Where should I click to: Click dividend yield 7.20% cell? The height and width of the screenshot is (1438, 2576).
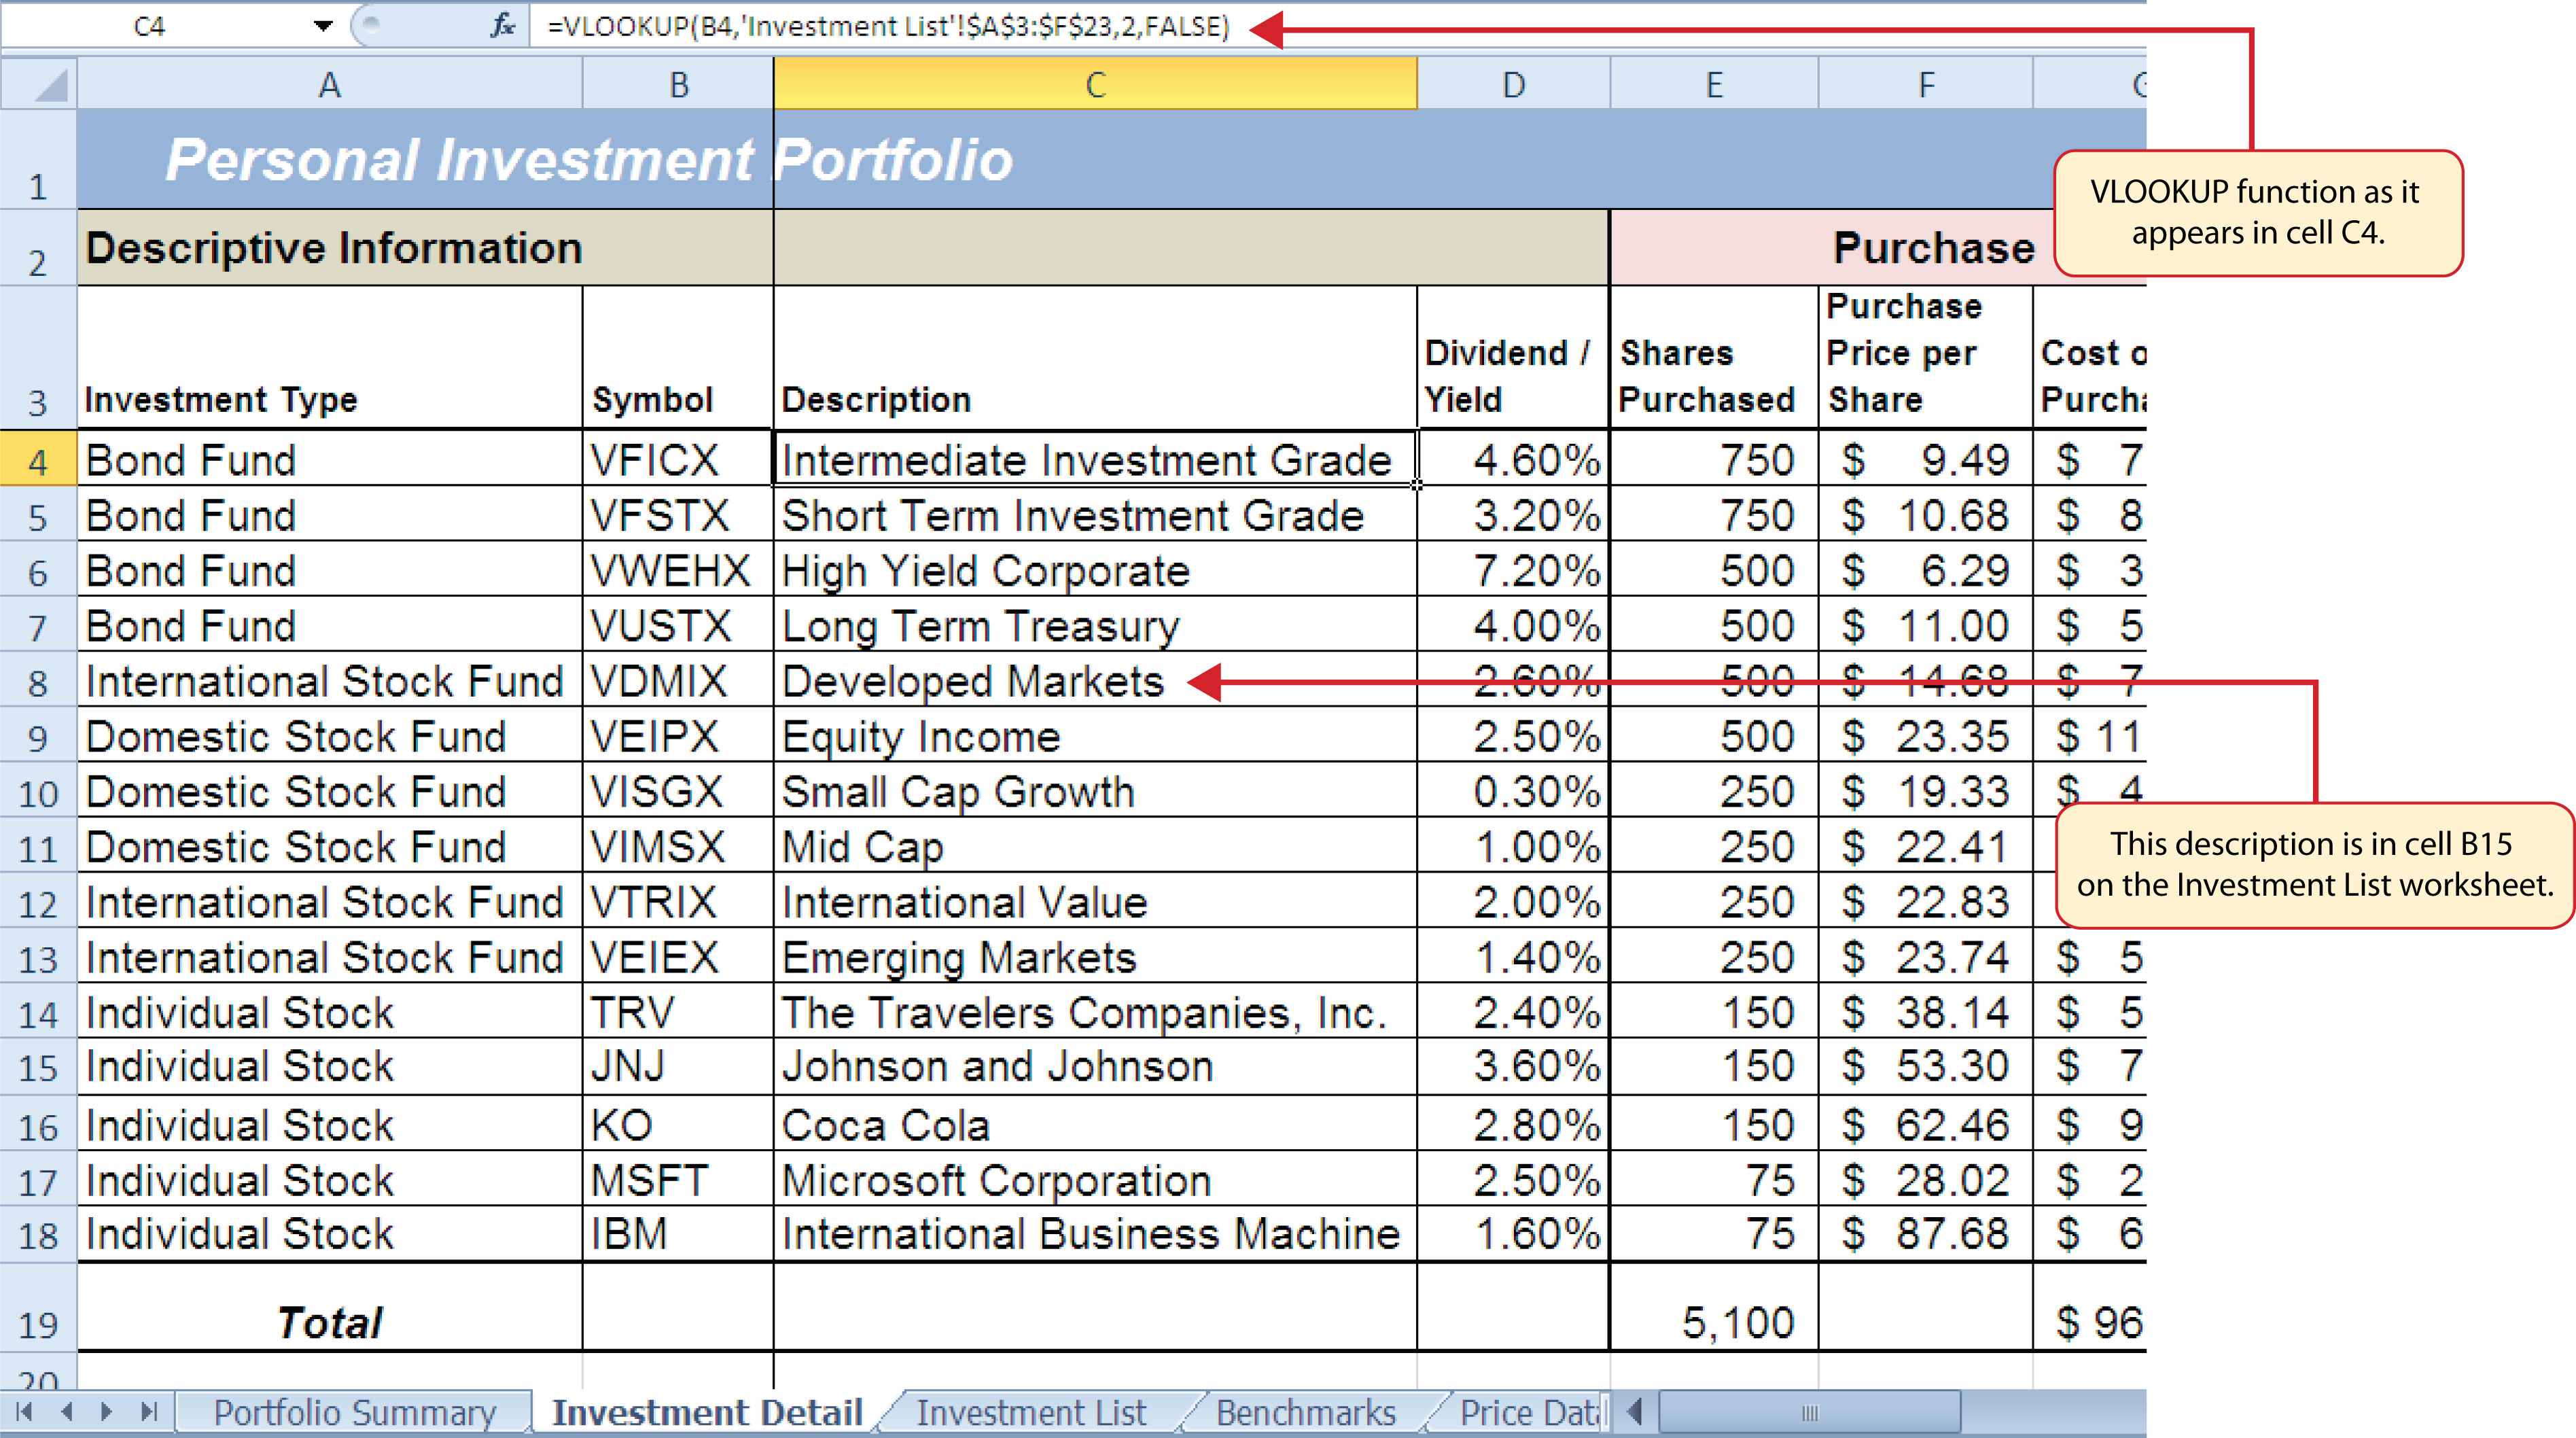point(1513,570)
